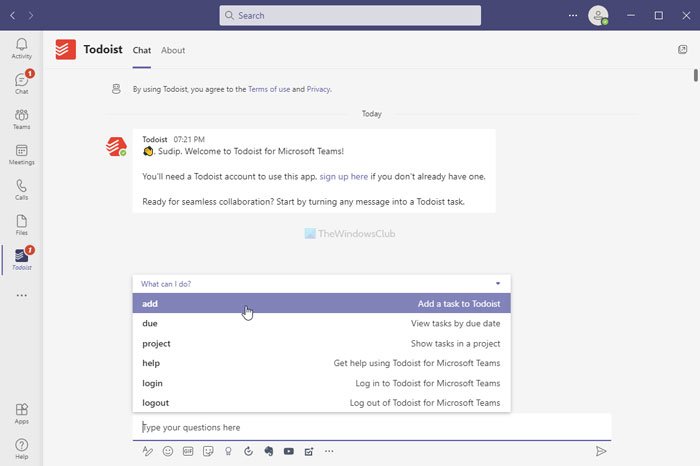Open the sticker picker

click(x=208, y=451)
